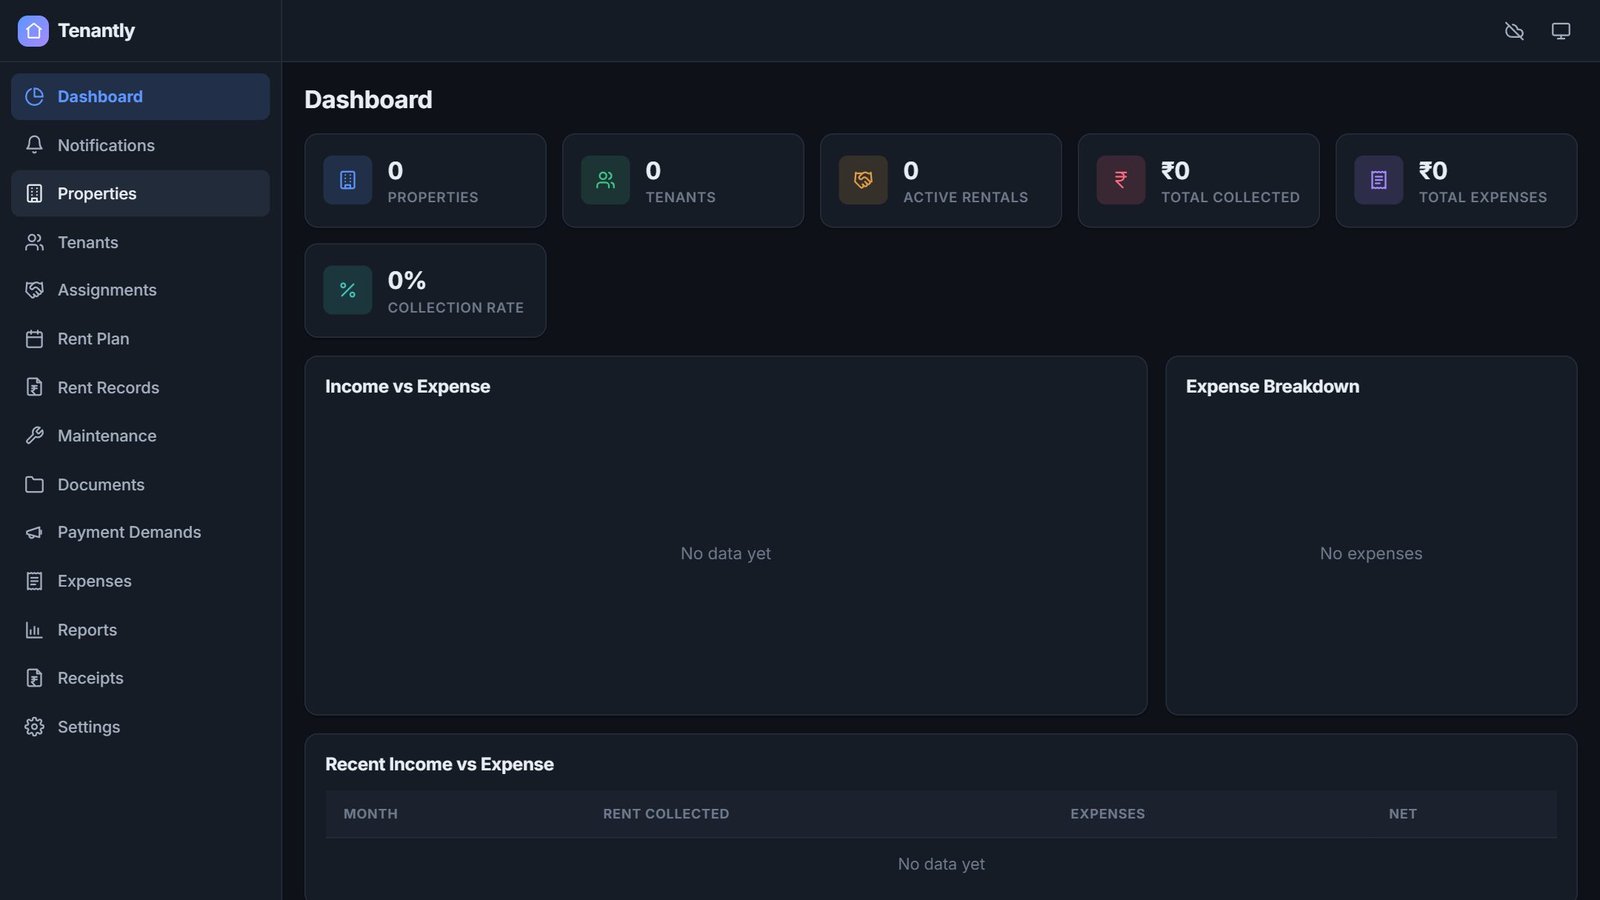Navigate to Rent Plan
Viewport: 1600px width, 900px height.
point(140,339)
